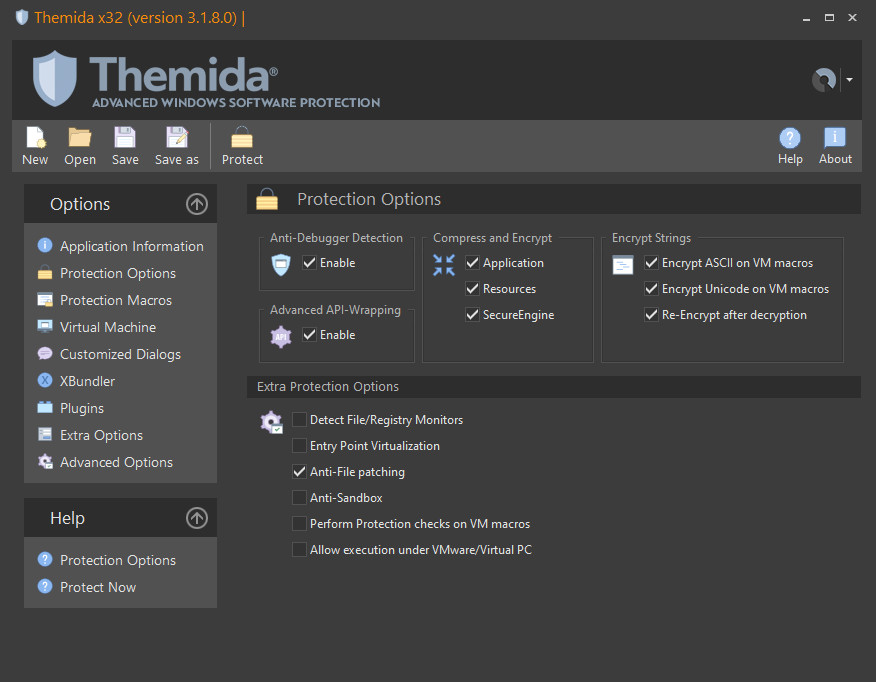Image resolution: width=876 pixels, height=682 pixels.
Task: Toggle Encrypt Unicode on VM macros
Action: pyautogui.click(x=652, y=289)
